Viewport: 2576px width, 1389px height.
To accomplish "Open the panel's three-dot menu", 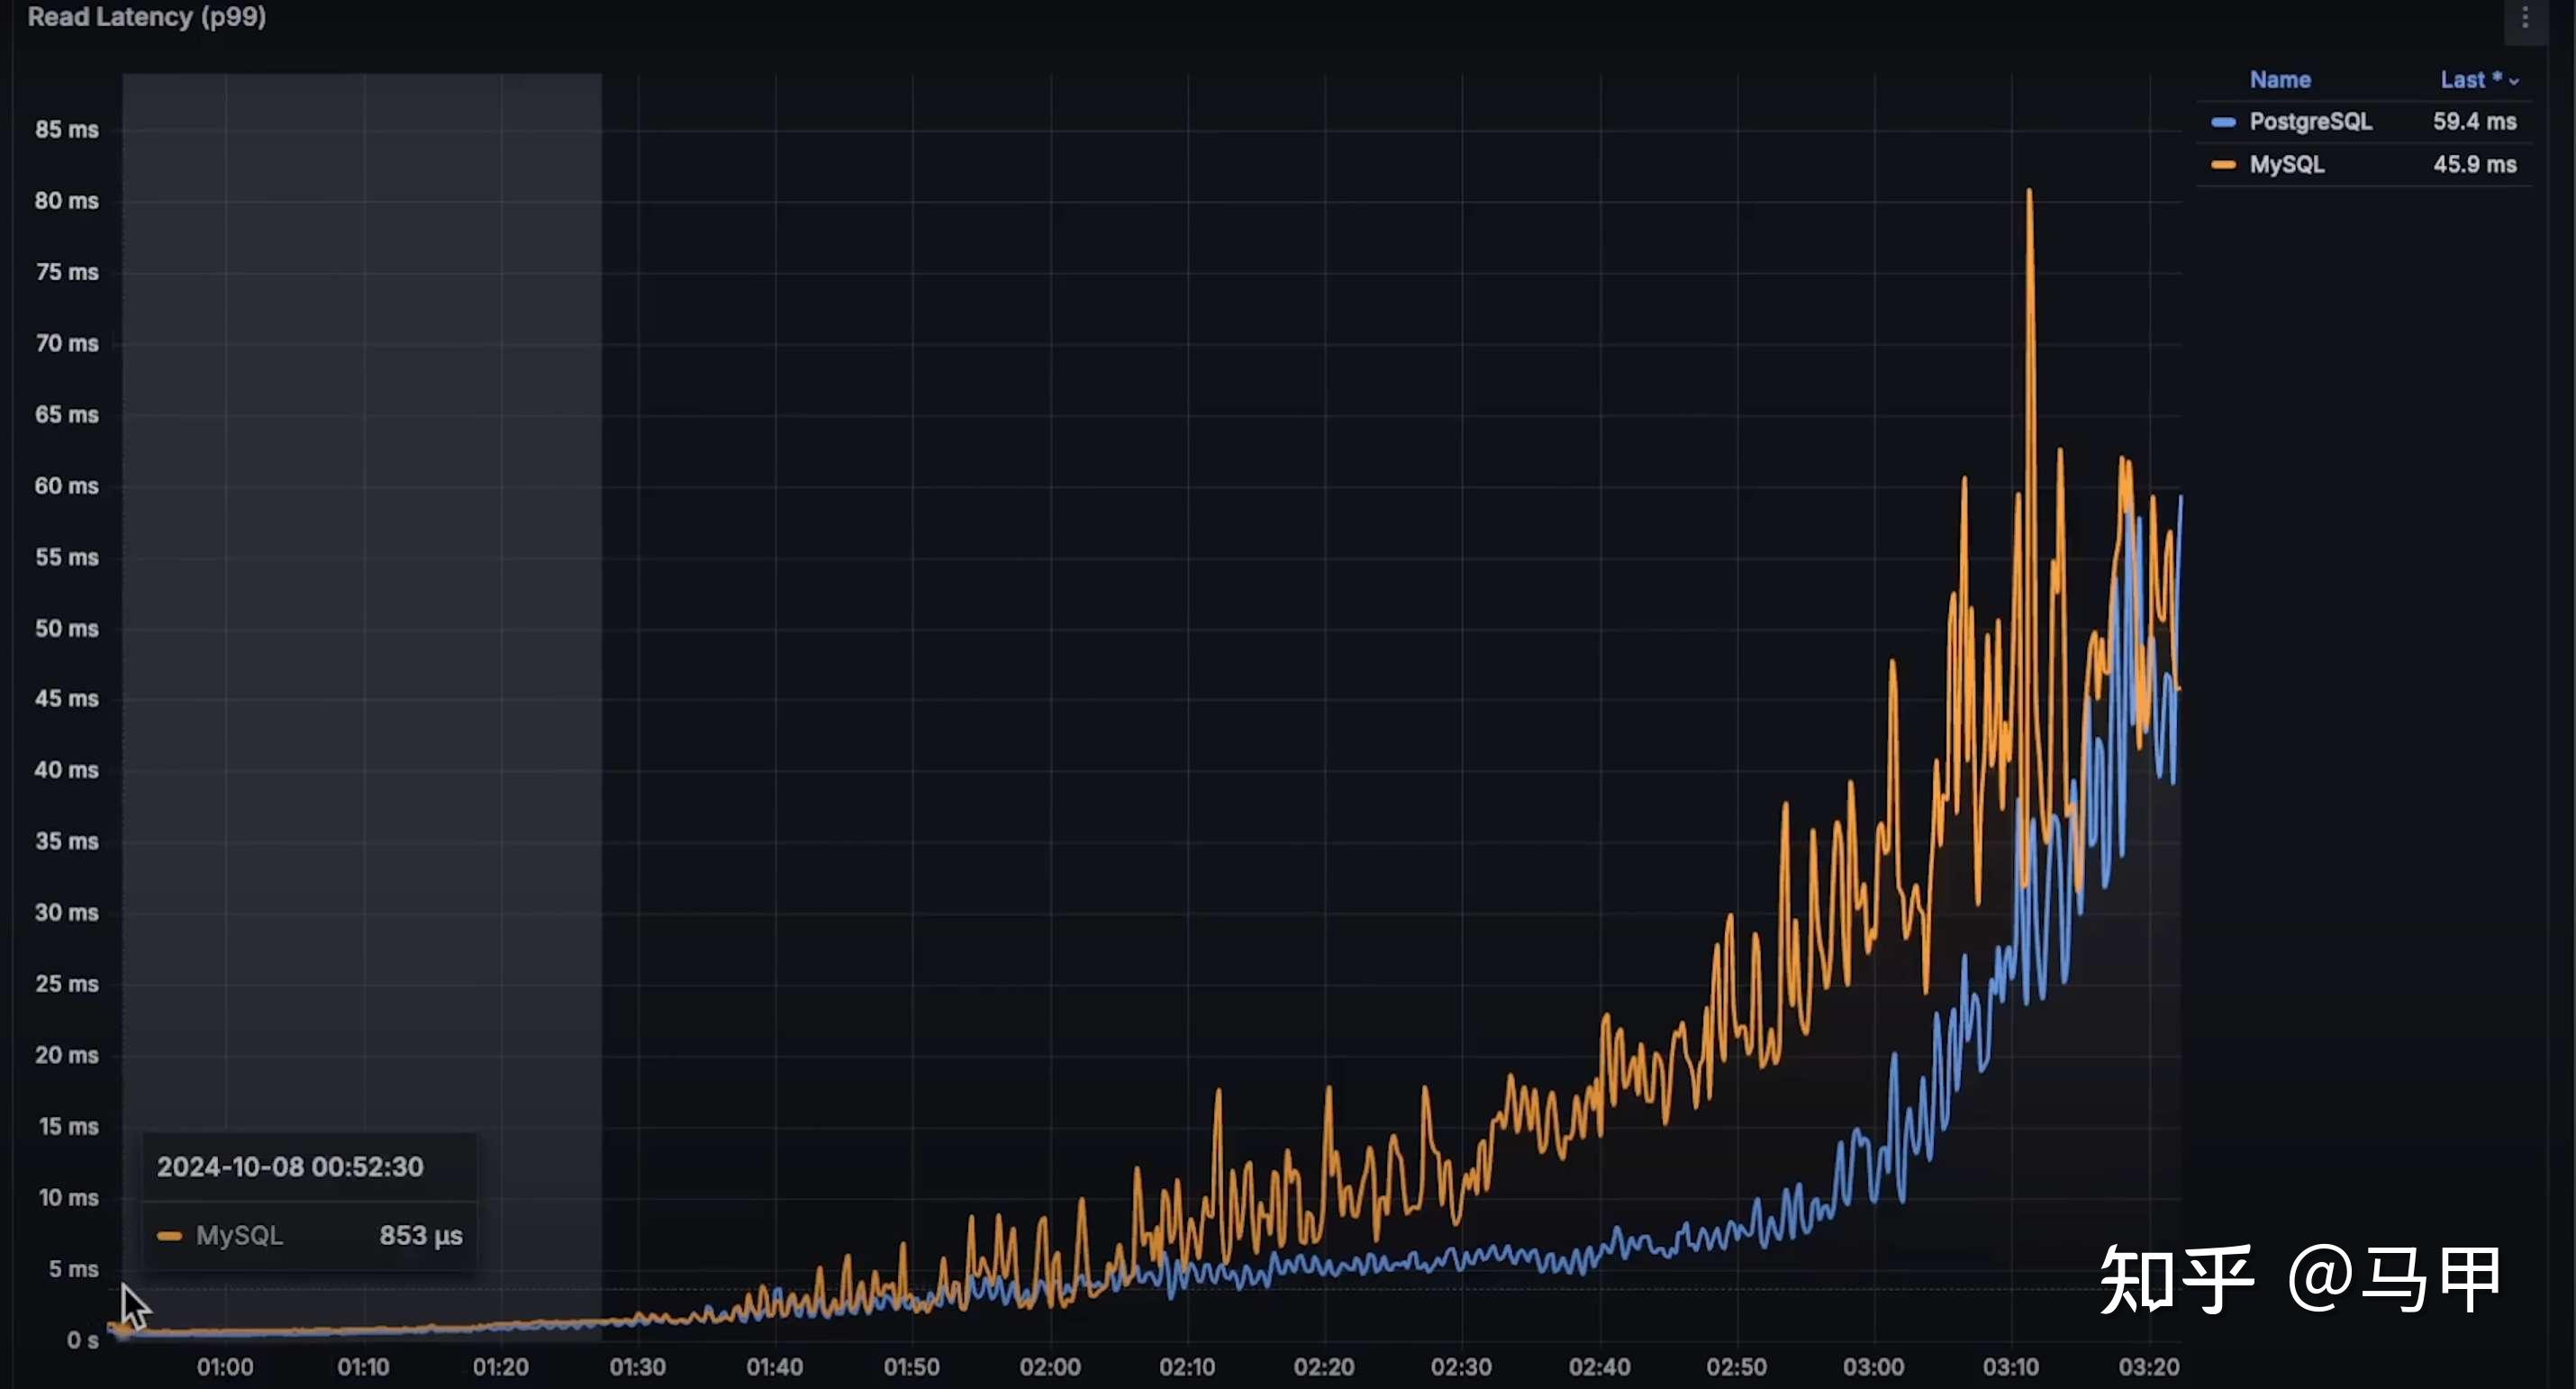I will point(2524,18).
